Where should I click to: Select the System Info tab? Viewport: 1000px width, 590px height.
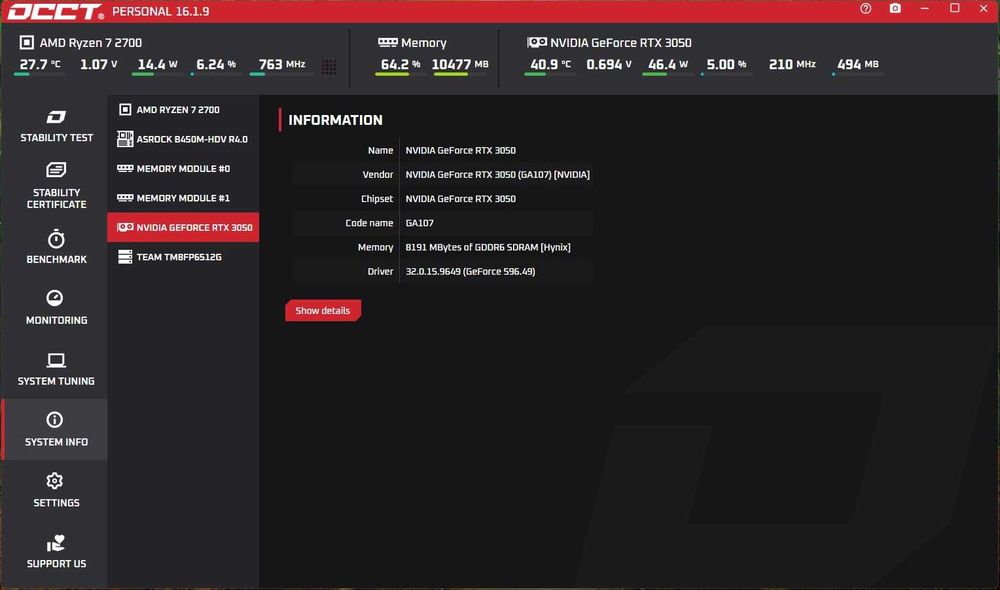point(56,429)
